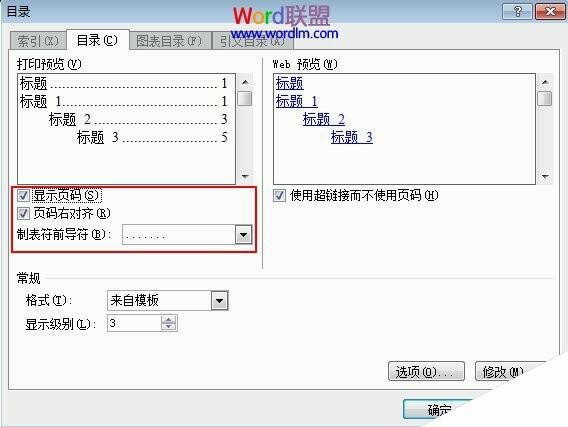Viewport: 568px width, 427px height.
Task: Uncheck the 页码右对齐 checkbox
Action: click(23, 213)
